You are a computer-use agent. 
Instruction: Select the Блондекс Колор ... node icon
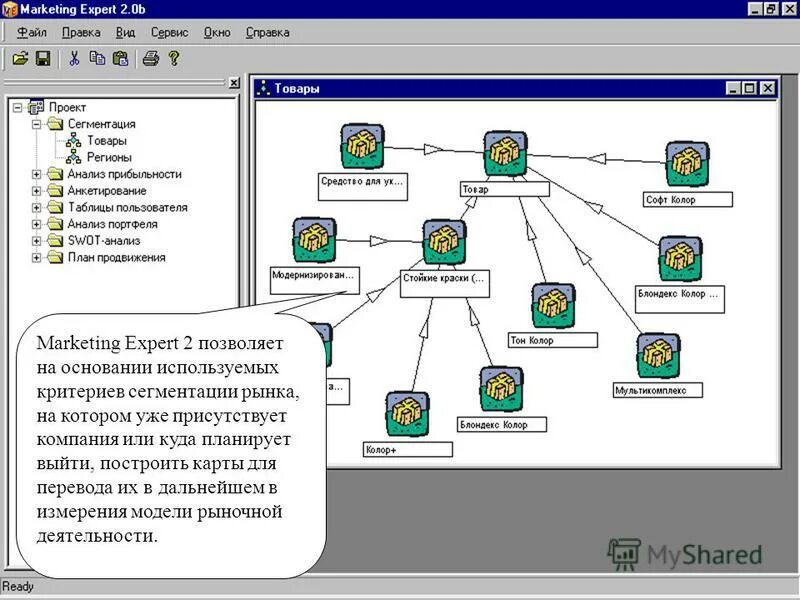tap(680, 259)
